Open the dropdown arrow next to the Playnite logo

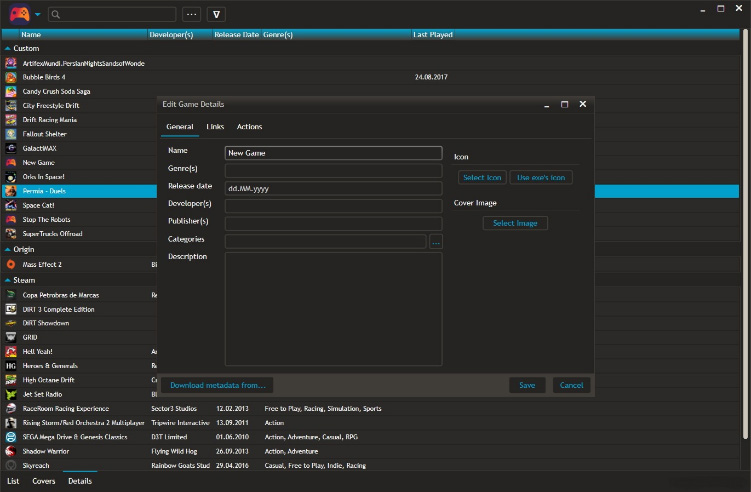(x=38, y=14)
